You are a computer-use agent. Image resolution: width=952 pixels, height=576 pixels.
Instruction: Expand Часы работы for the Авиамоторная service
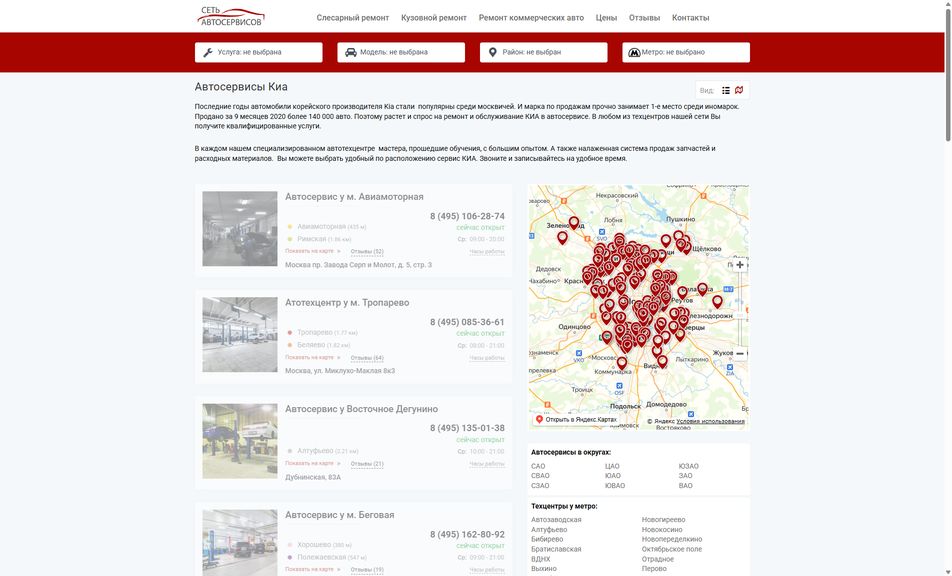coord(487,251)
